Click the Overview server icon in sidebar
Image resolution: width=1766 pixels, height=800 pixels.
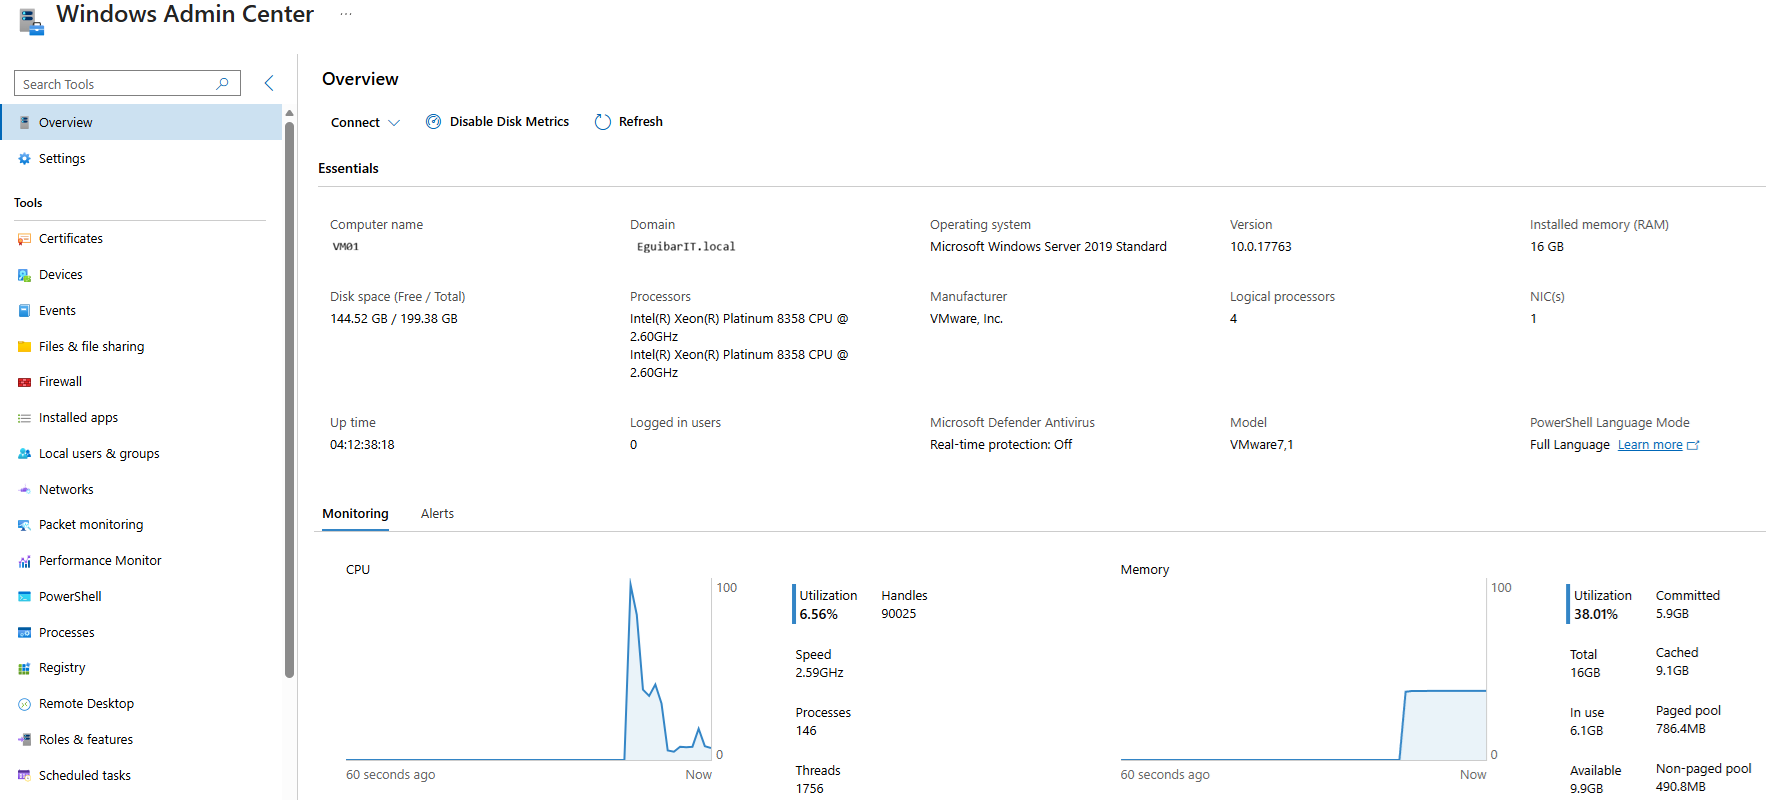tap(24, 123)
